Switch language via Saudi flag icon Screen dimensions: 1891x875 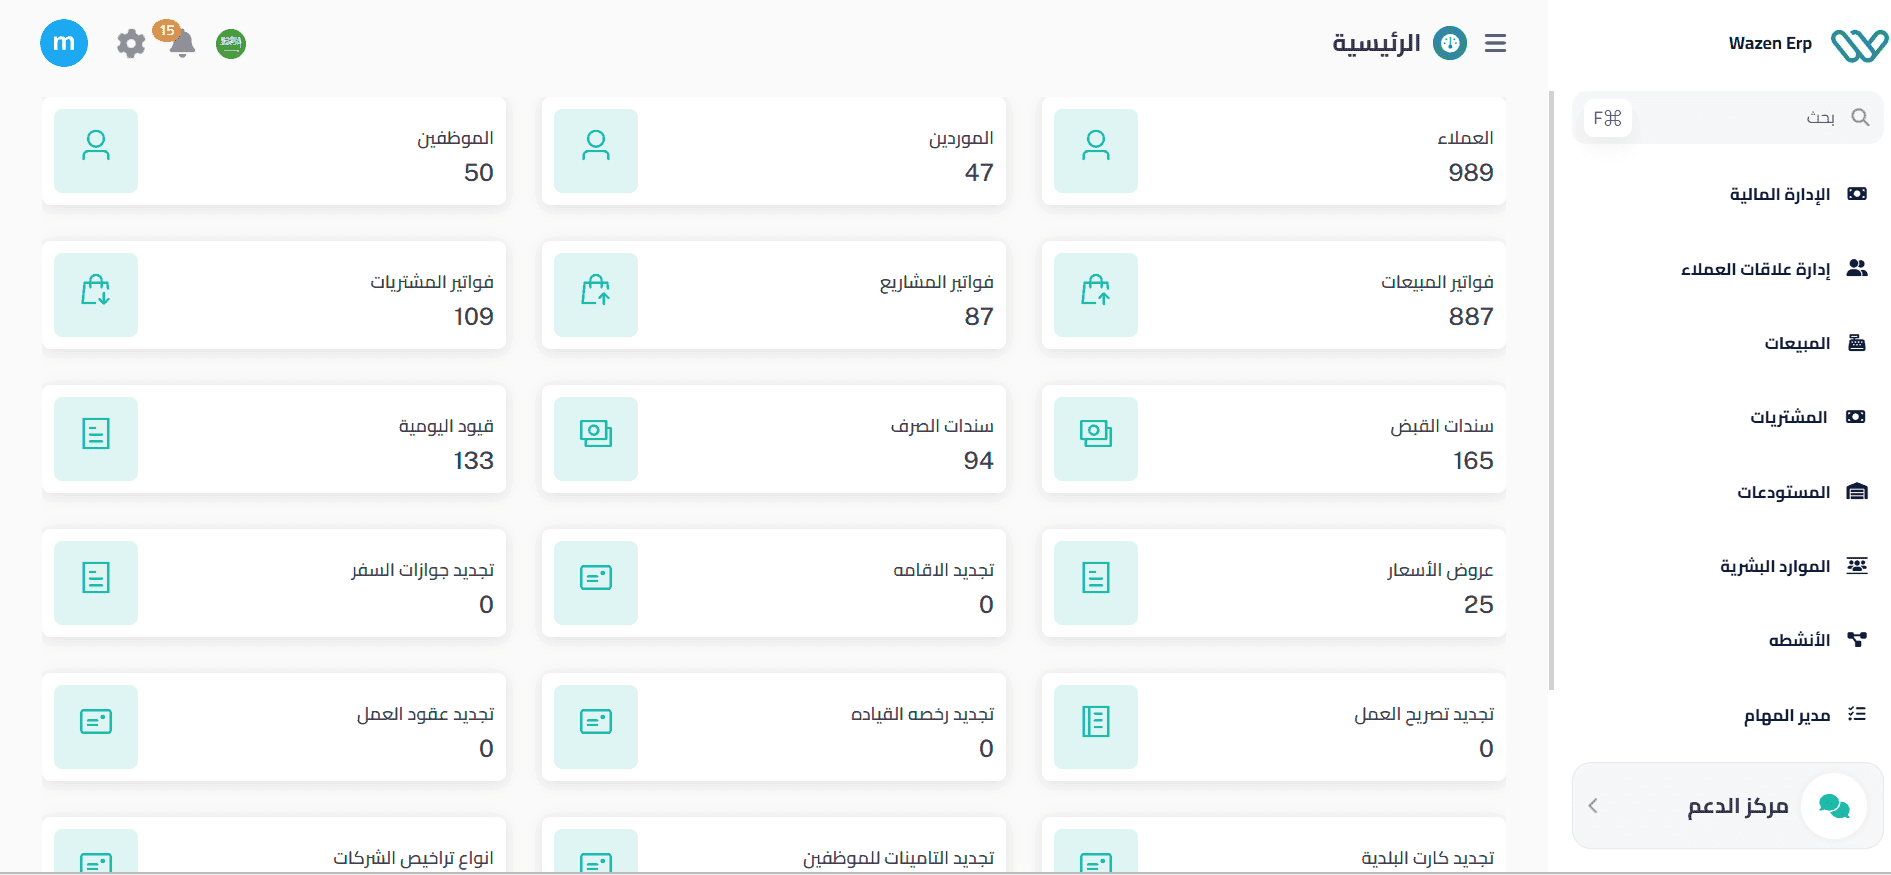[231, 44]
